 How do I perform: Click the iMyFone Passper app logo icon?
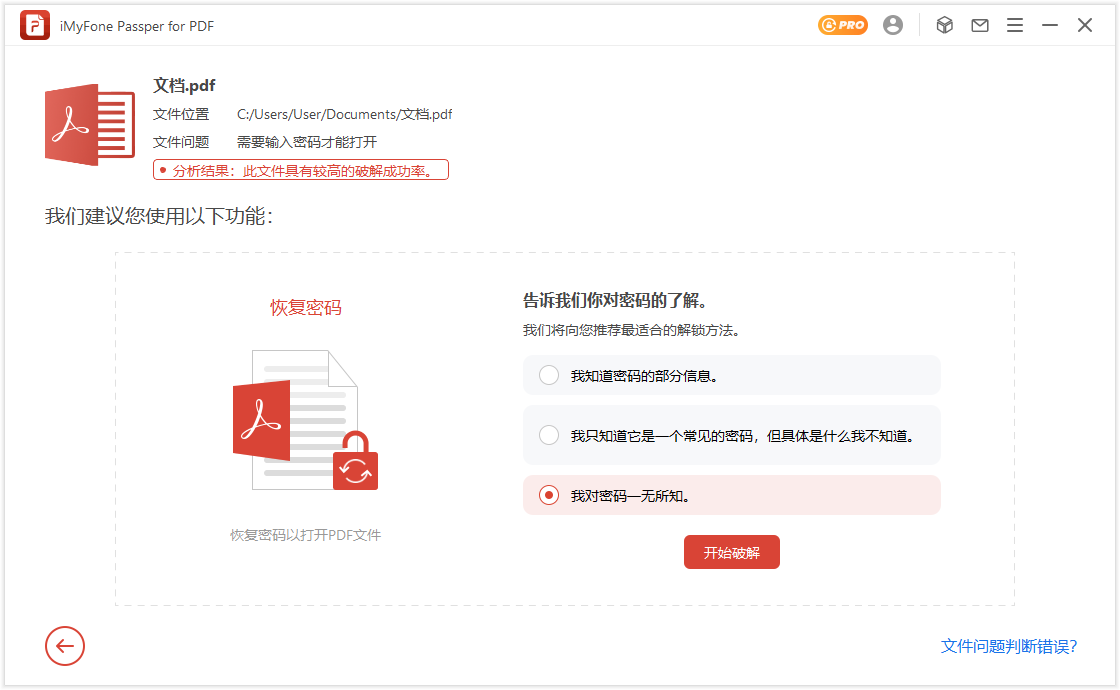[34, 26]
